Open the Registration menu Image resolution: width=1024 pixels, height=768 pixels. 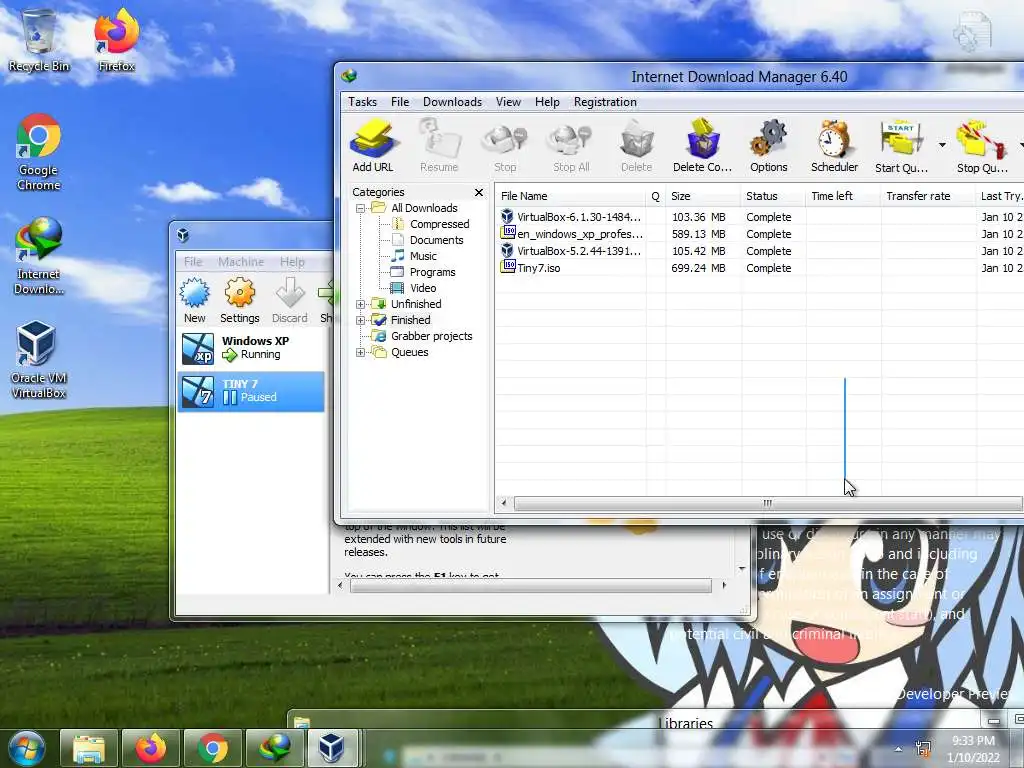pos(605,102)
